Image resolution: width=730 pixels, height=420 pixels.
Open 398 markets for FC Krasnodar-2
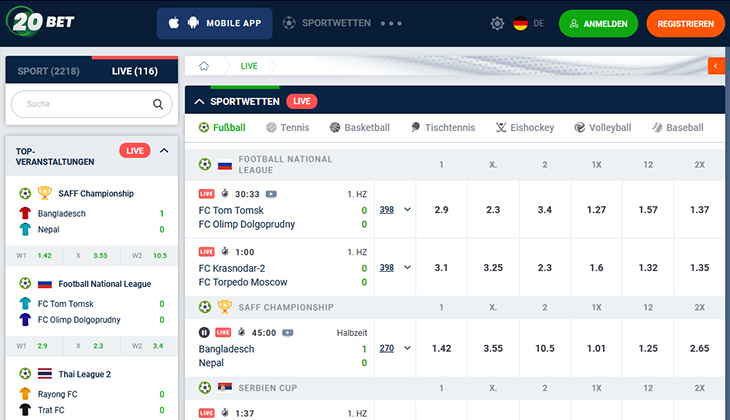[386, 267]
